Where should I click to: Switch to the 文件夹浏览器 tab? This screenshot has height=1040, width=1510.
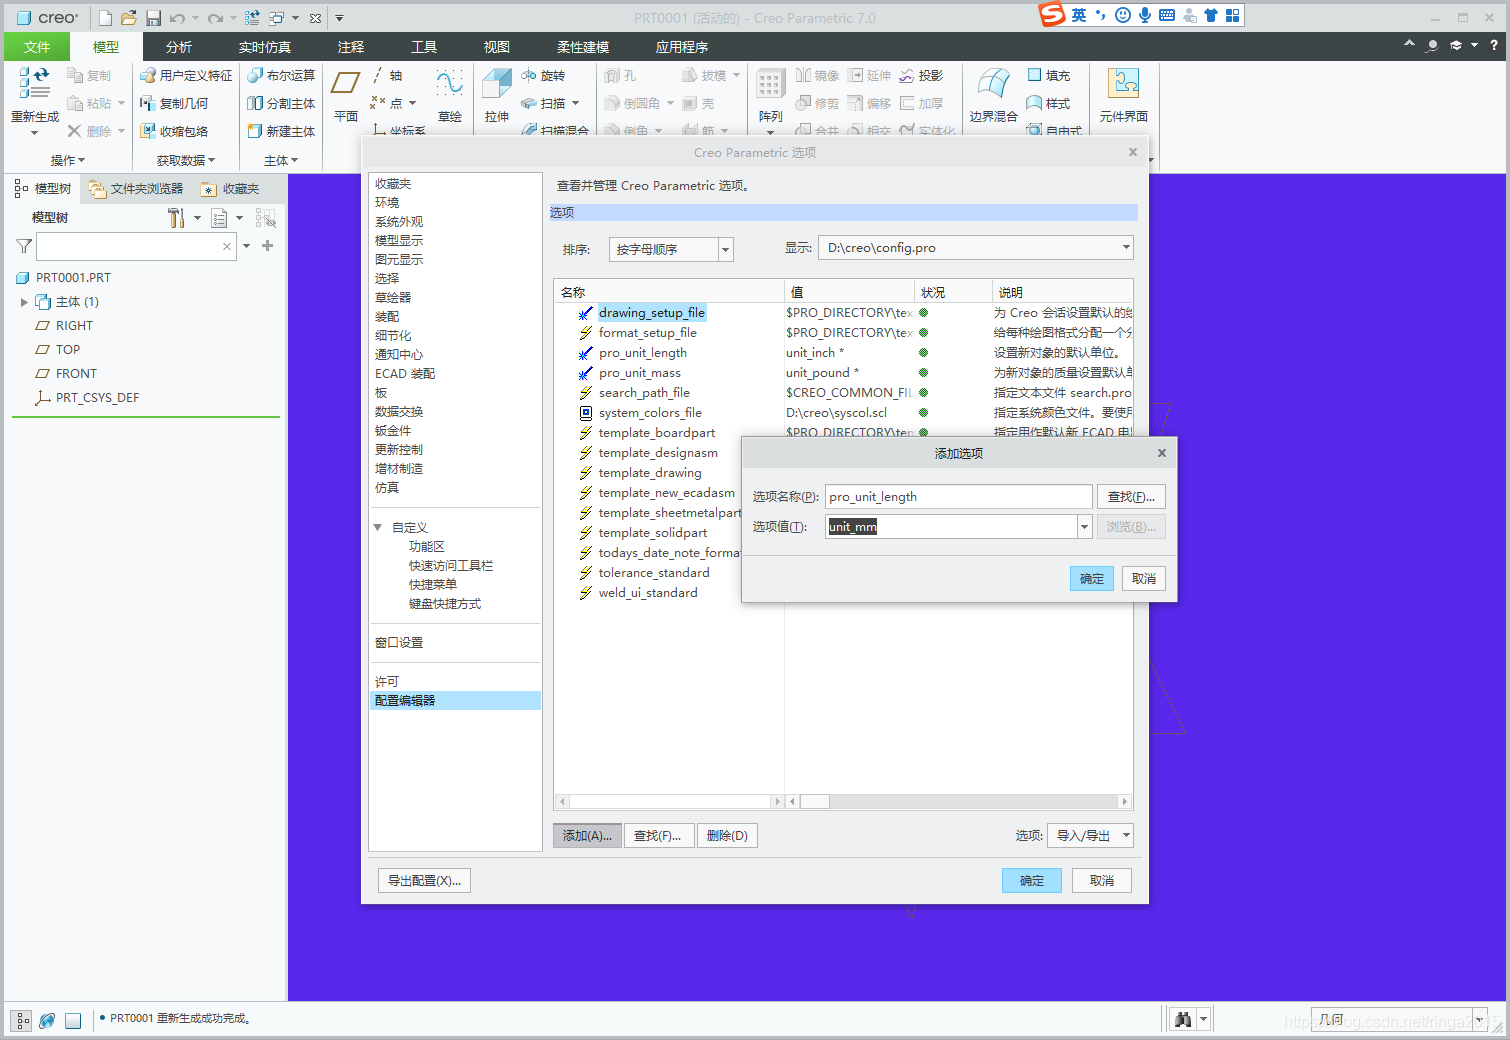[136, 189]
